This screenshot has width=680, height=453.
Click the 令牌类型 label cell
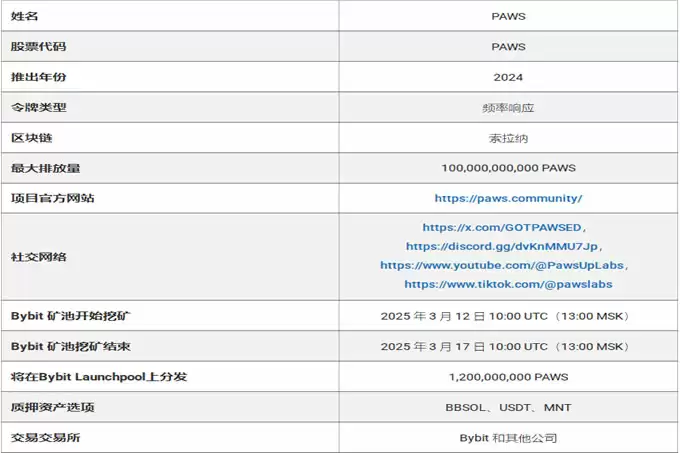[x=170, y=107]
